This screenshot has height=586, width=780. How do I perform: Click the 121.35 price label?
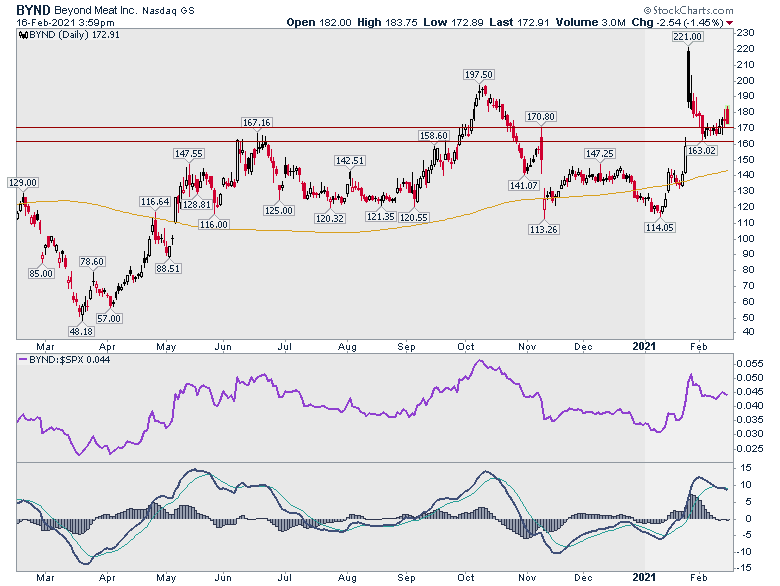point(381,216)
